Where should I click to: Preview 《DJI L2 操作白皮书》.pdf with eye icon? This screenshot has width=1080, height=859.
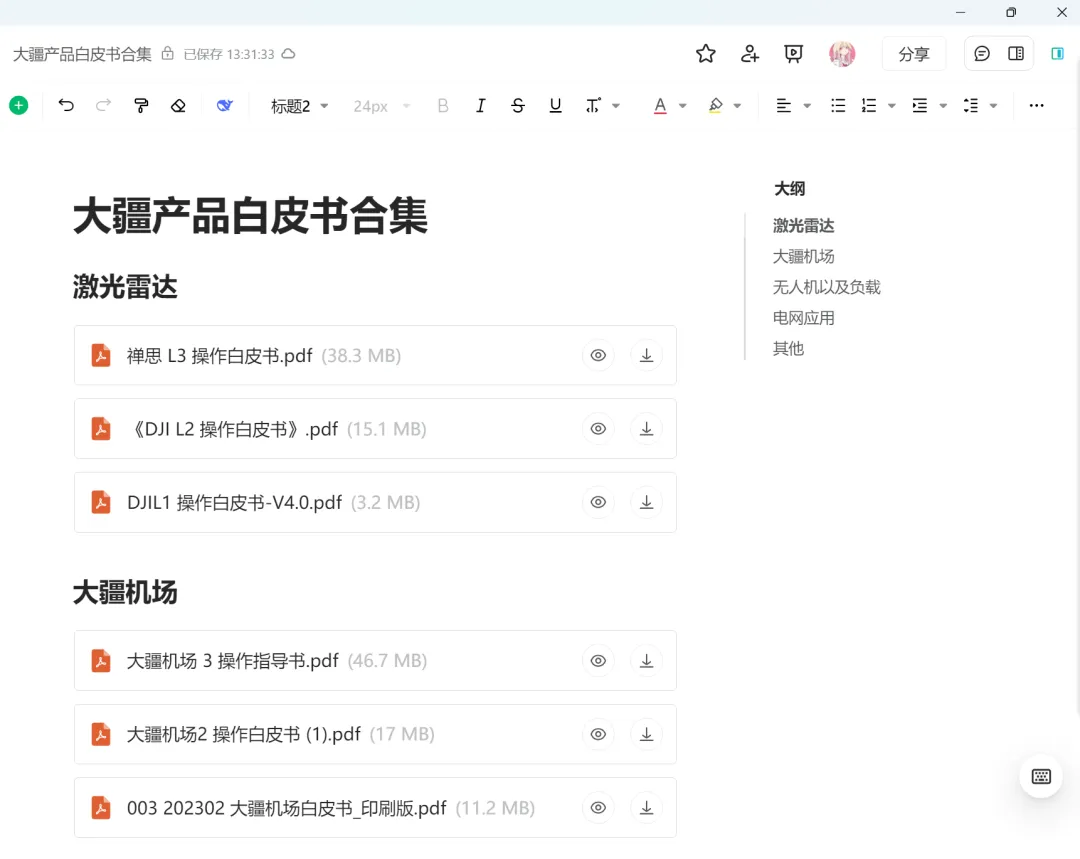[x=598, y=428]
